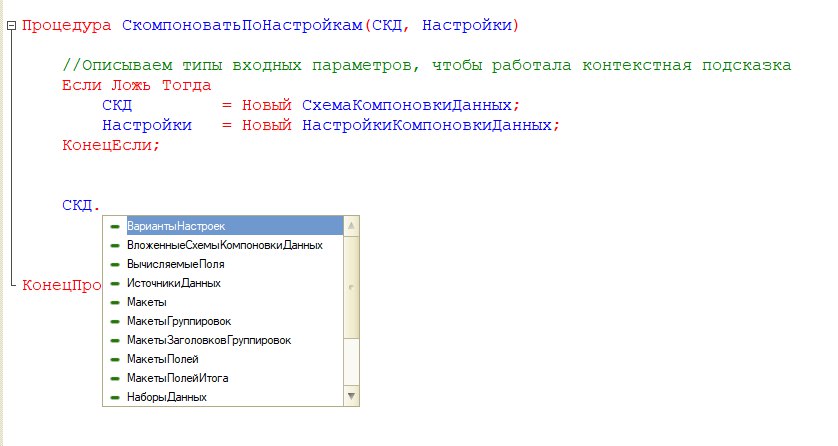Select МакетыГруппировок entry
This screenshot has height=446, width=838.
point(222,321)
